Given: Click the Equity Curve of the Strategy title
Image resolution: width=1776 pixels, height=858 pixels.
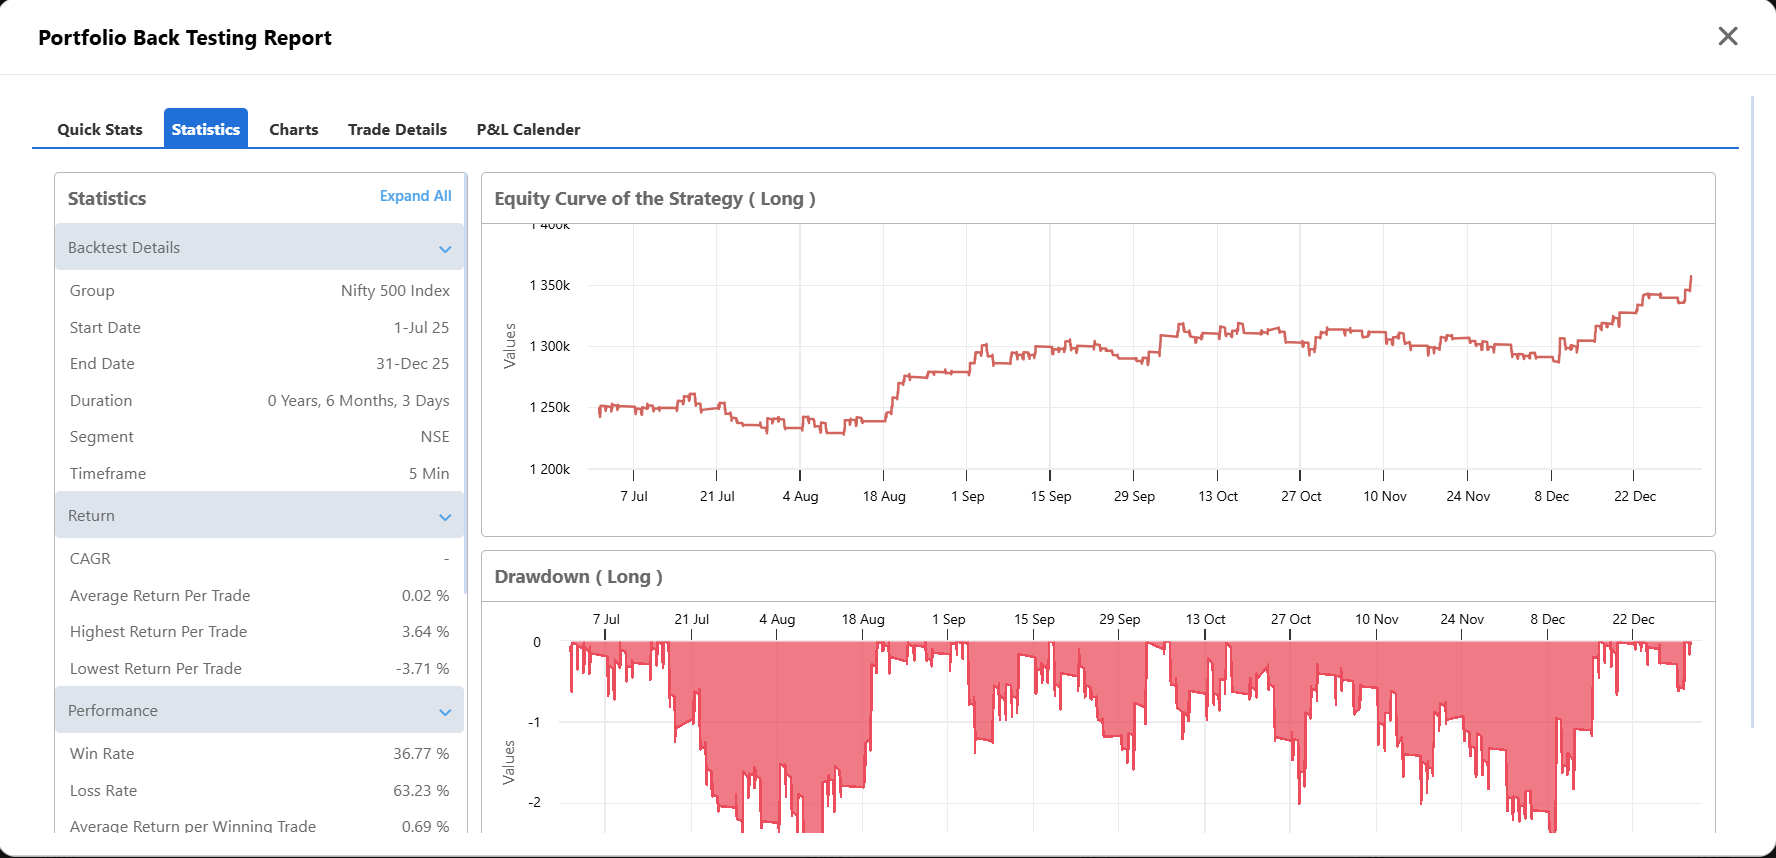Looking at the screenshot, I should coord(655,198).
